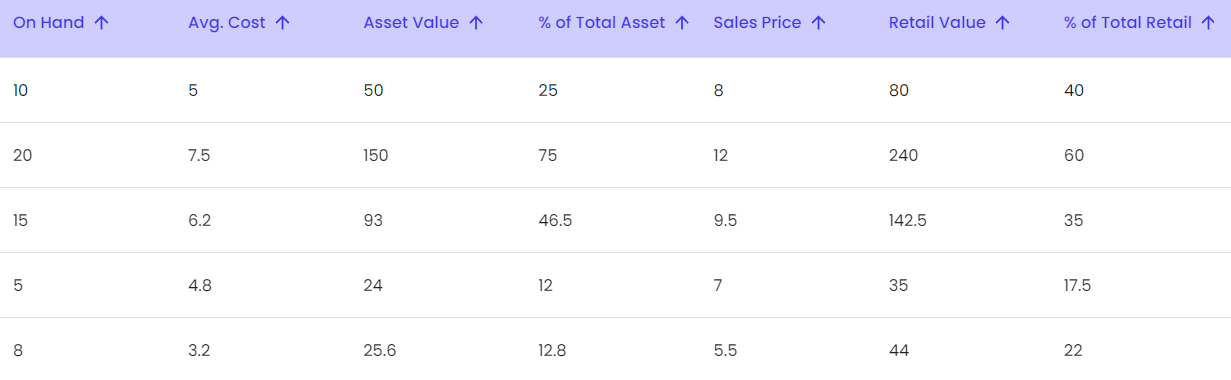Select the Avg. Cost column header text
Viewport: 1231px width, 380px height.
[x=227, y=23]
